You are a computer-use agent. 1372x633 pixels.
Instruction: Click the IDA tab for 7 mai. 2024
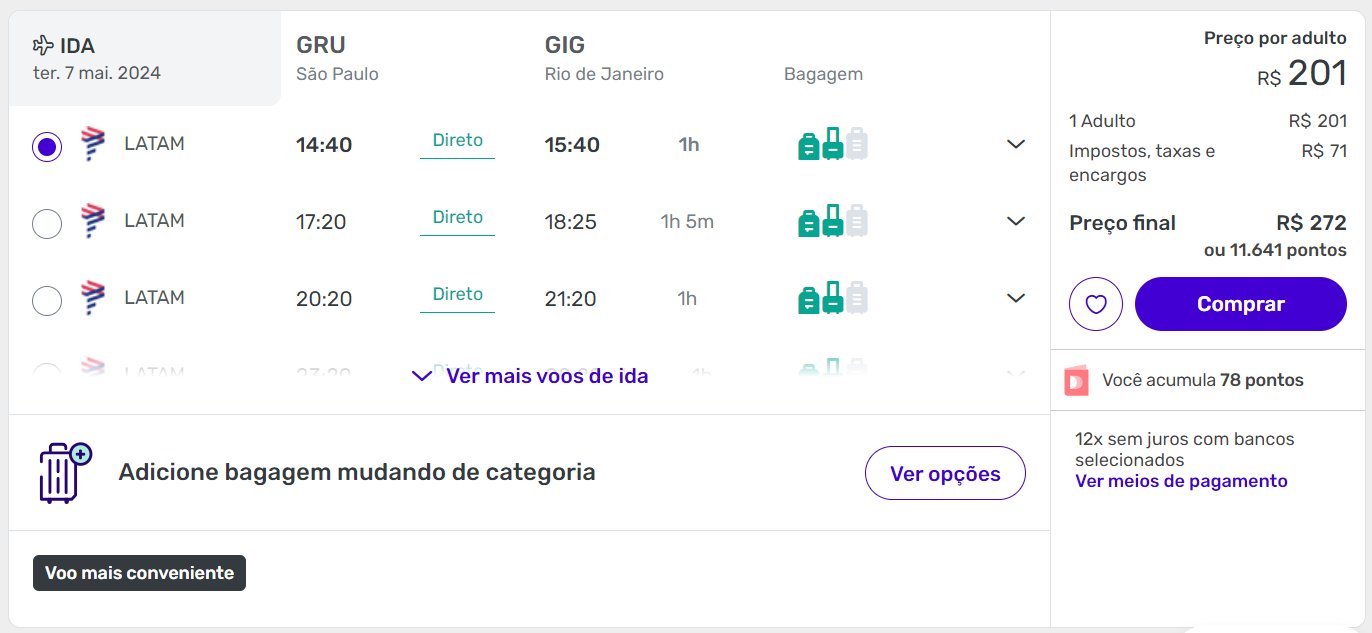[145, 58]
